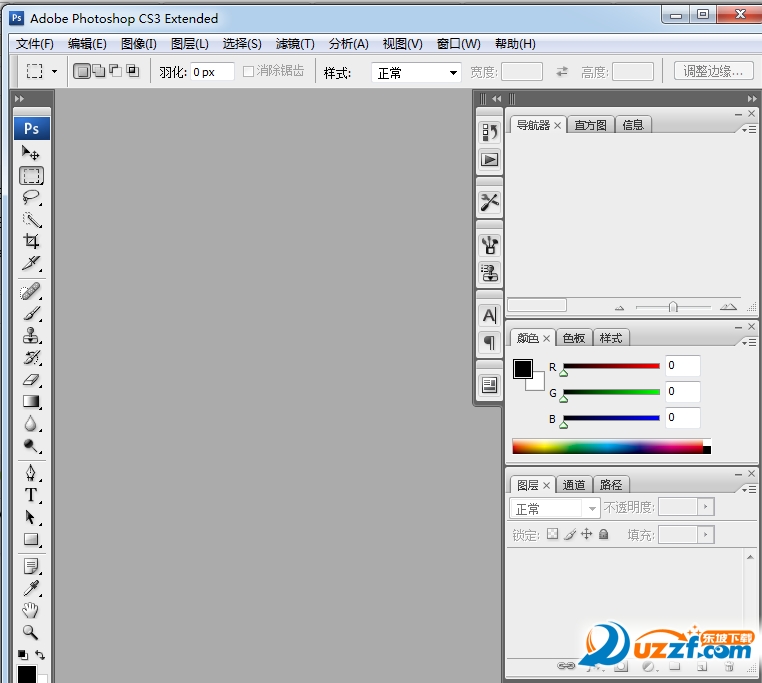Viewport: 762px width, 683px height.
Task: Open the Character panel icon
Action: tap(489, 315)
